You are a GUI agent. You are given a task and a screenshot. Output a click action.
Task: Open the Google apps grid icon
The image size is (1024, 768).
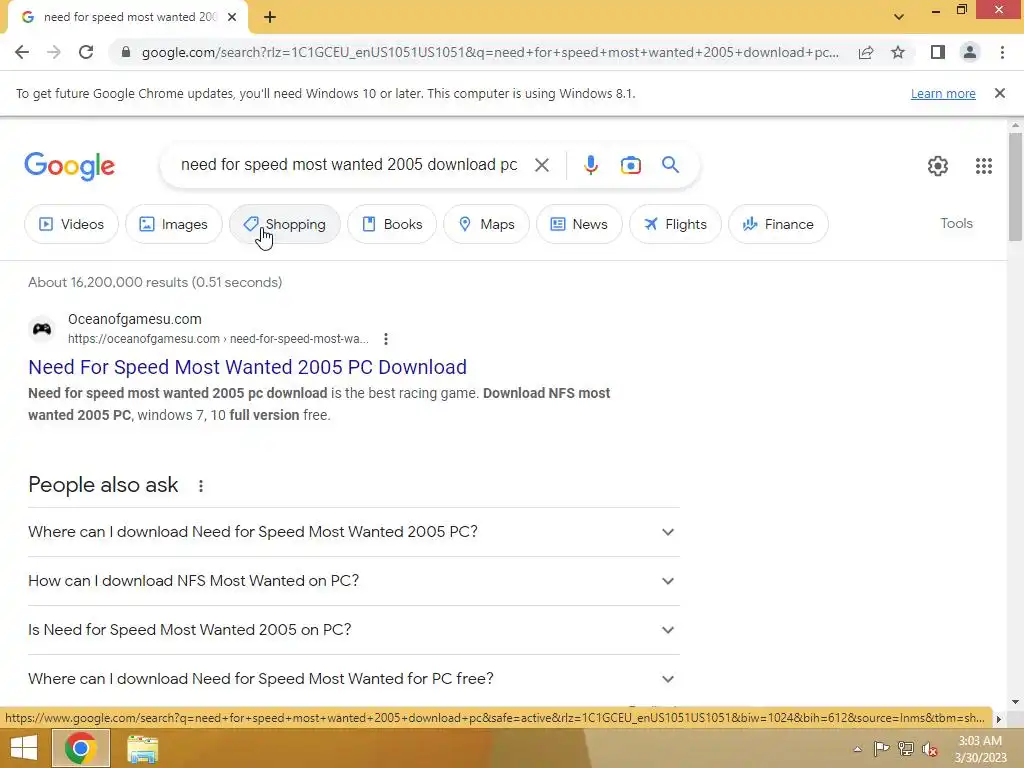pyautogui.click(x=984, y=166)
